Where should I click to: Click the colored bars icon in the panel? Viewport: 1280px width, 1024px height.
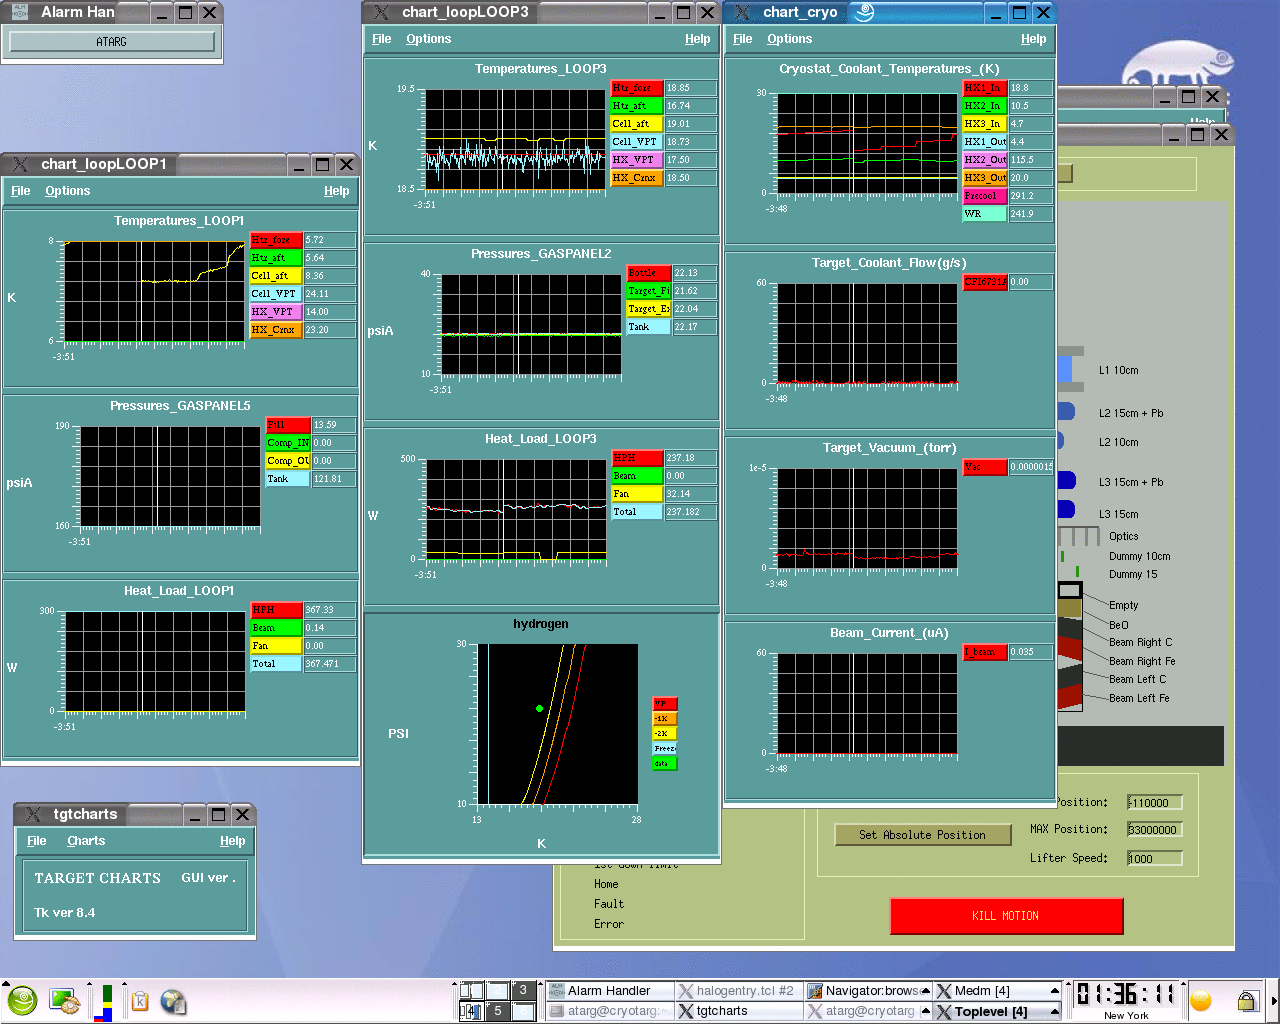point(104,1002)
